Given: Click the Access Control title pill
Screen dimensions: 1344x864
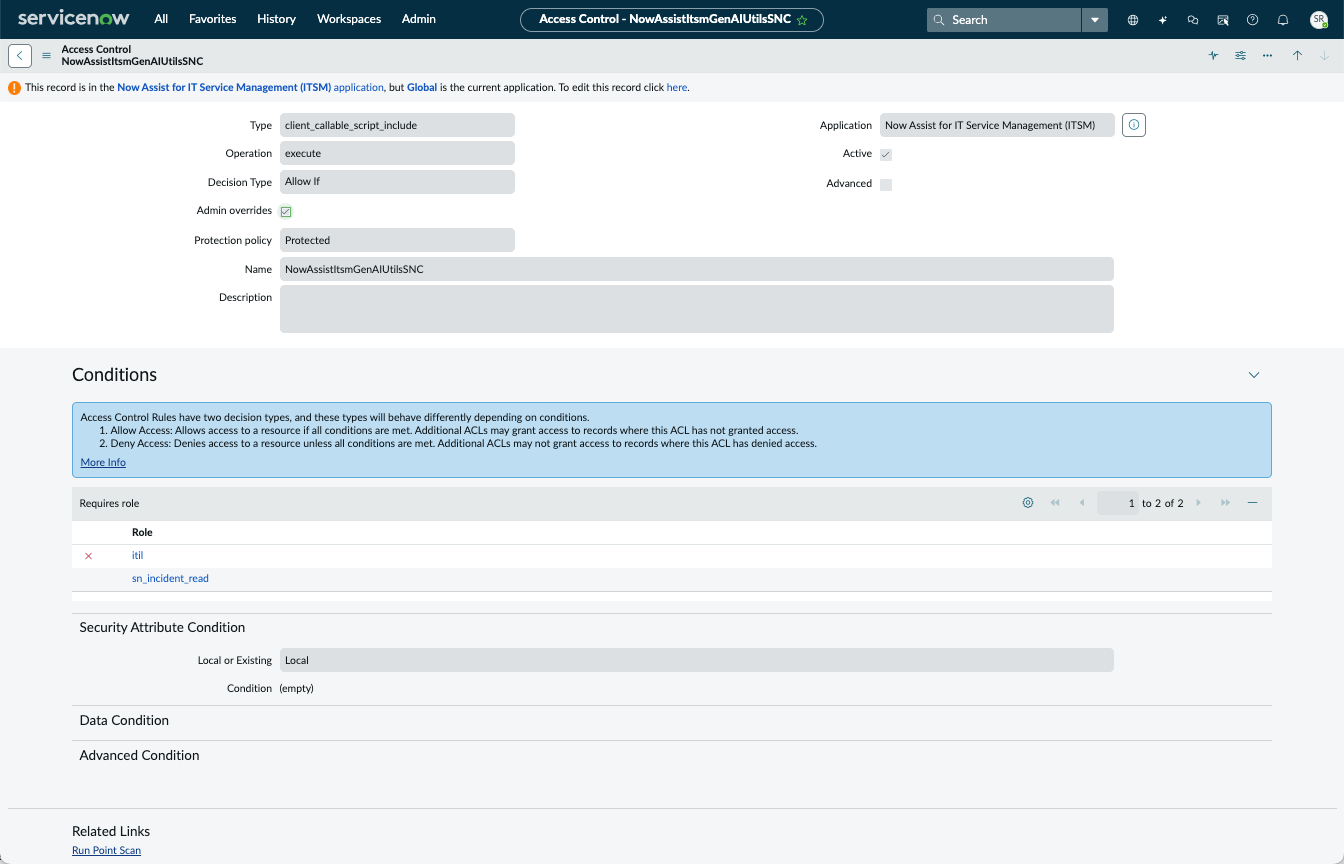Looking at the screenshot, I should click(x=671, y=20).
